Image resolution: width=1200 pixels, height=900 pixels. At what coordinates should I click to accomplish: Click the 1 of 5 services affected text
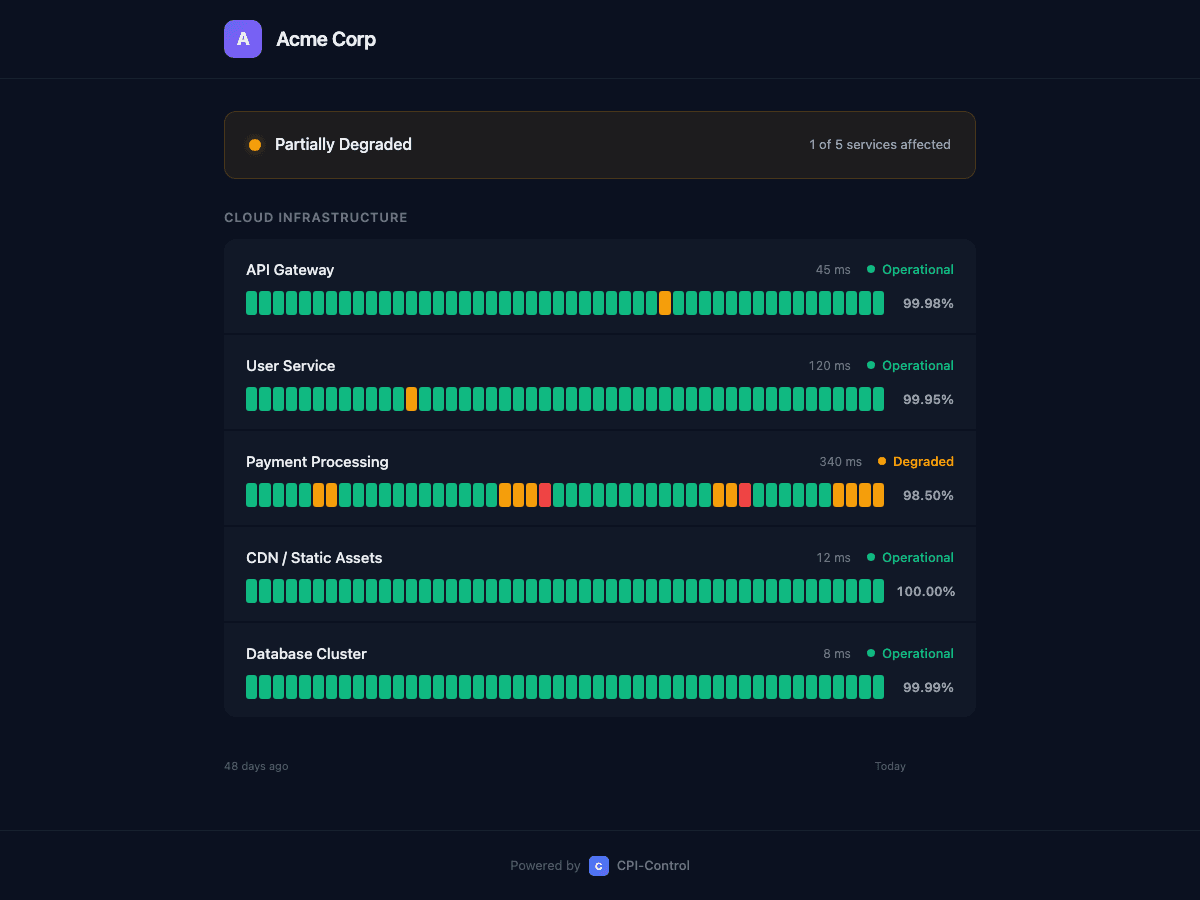(880, 144)
